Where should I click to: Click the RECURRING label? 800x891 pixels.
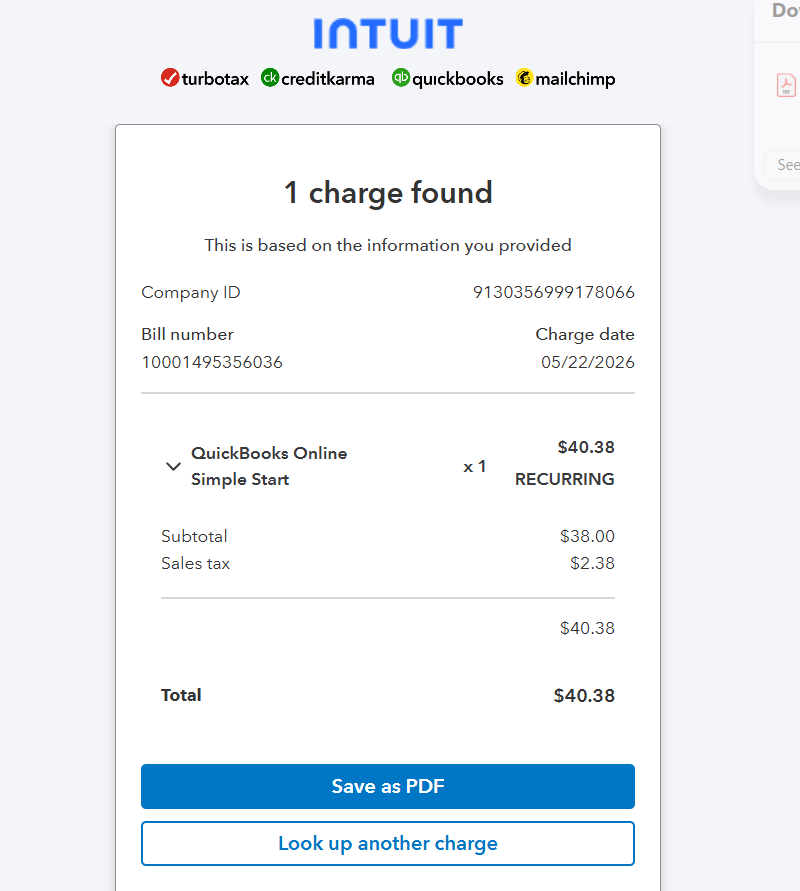565,479
